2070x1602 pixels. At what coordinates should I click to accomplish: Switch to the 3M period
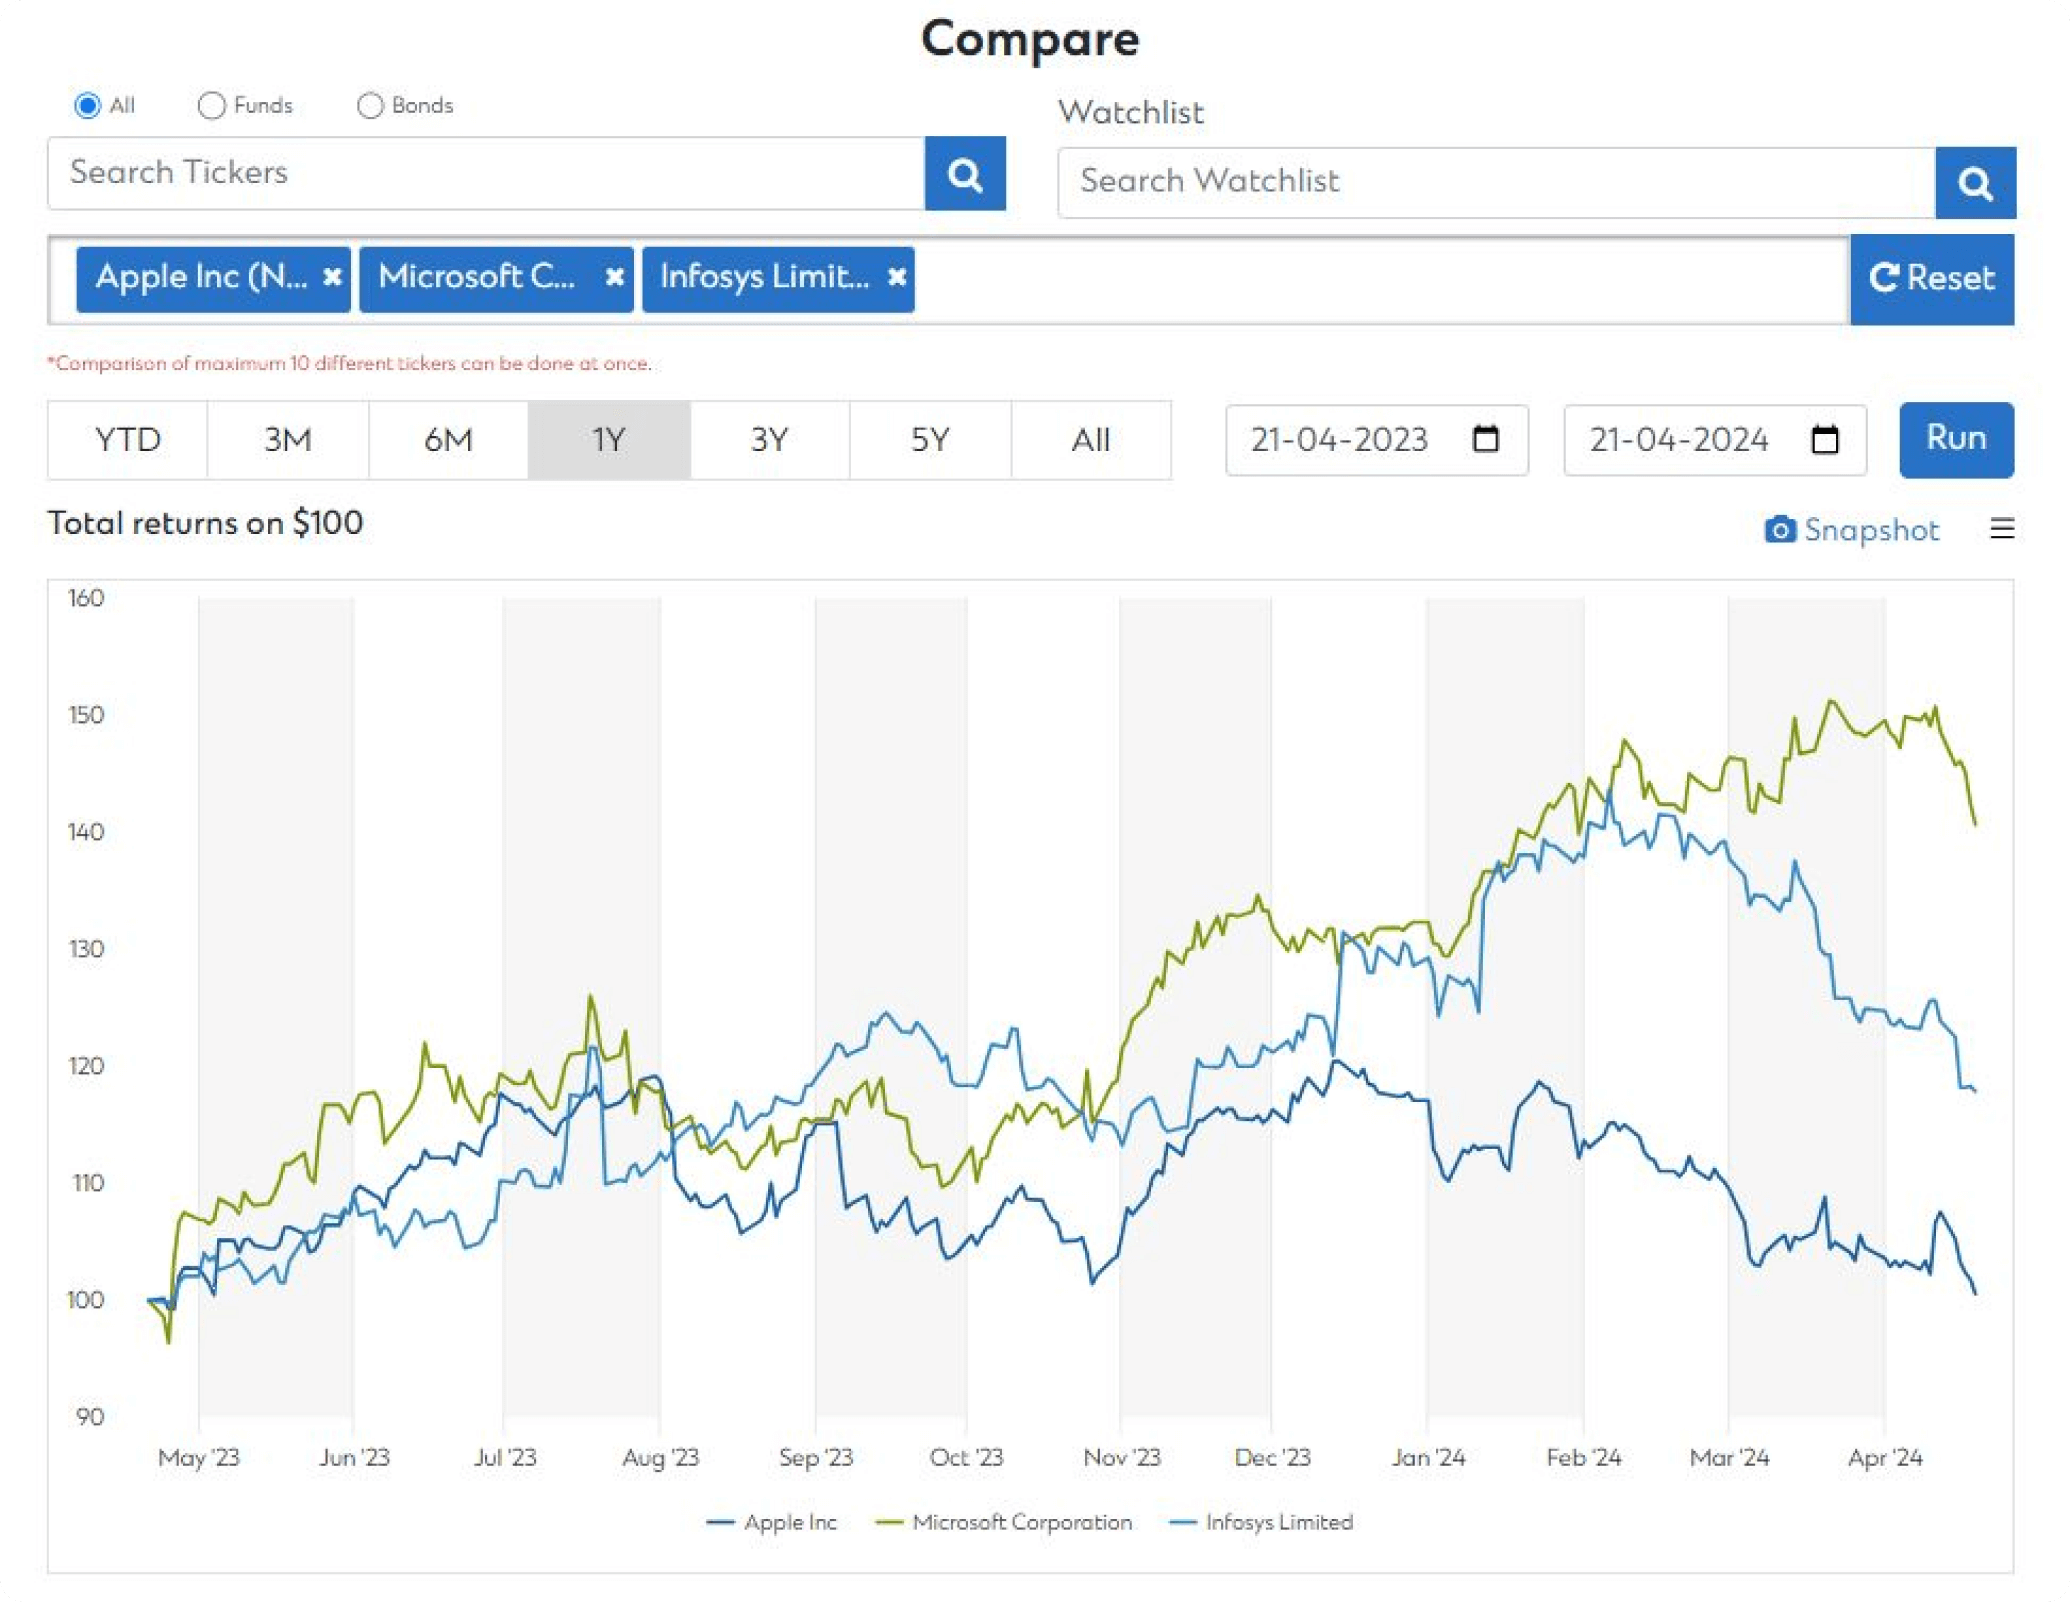[x=288, y=440]
